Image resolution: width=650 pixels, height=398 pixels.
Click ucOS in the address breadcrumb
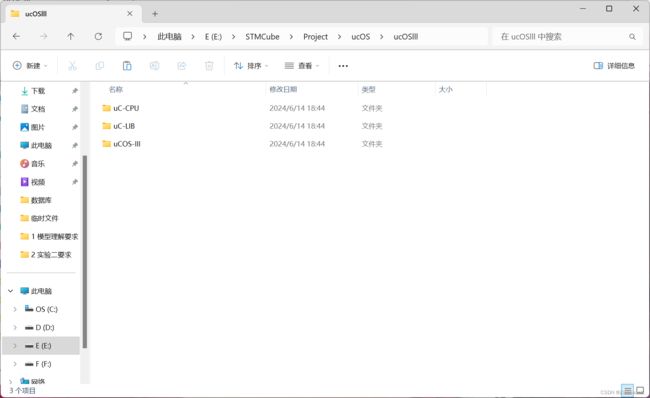click(361, 36)
